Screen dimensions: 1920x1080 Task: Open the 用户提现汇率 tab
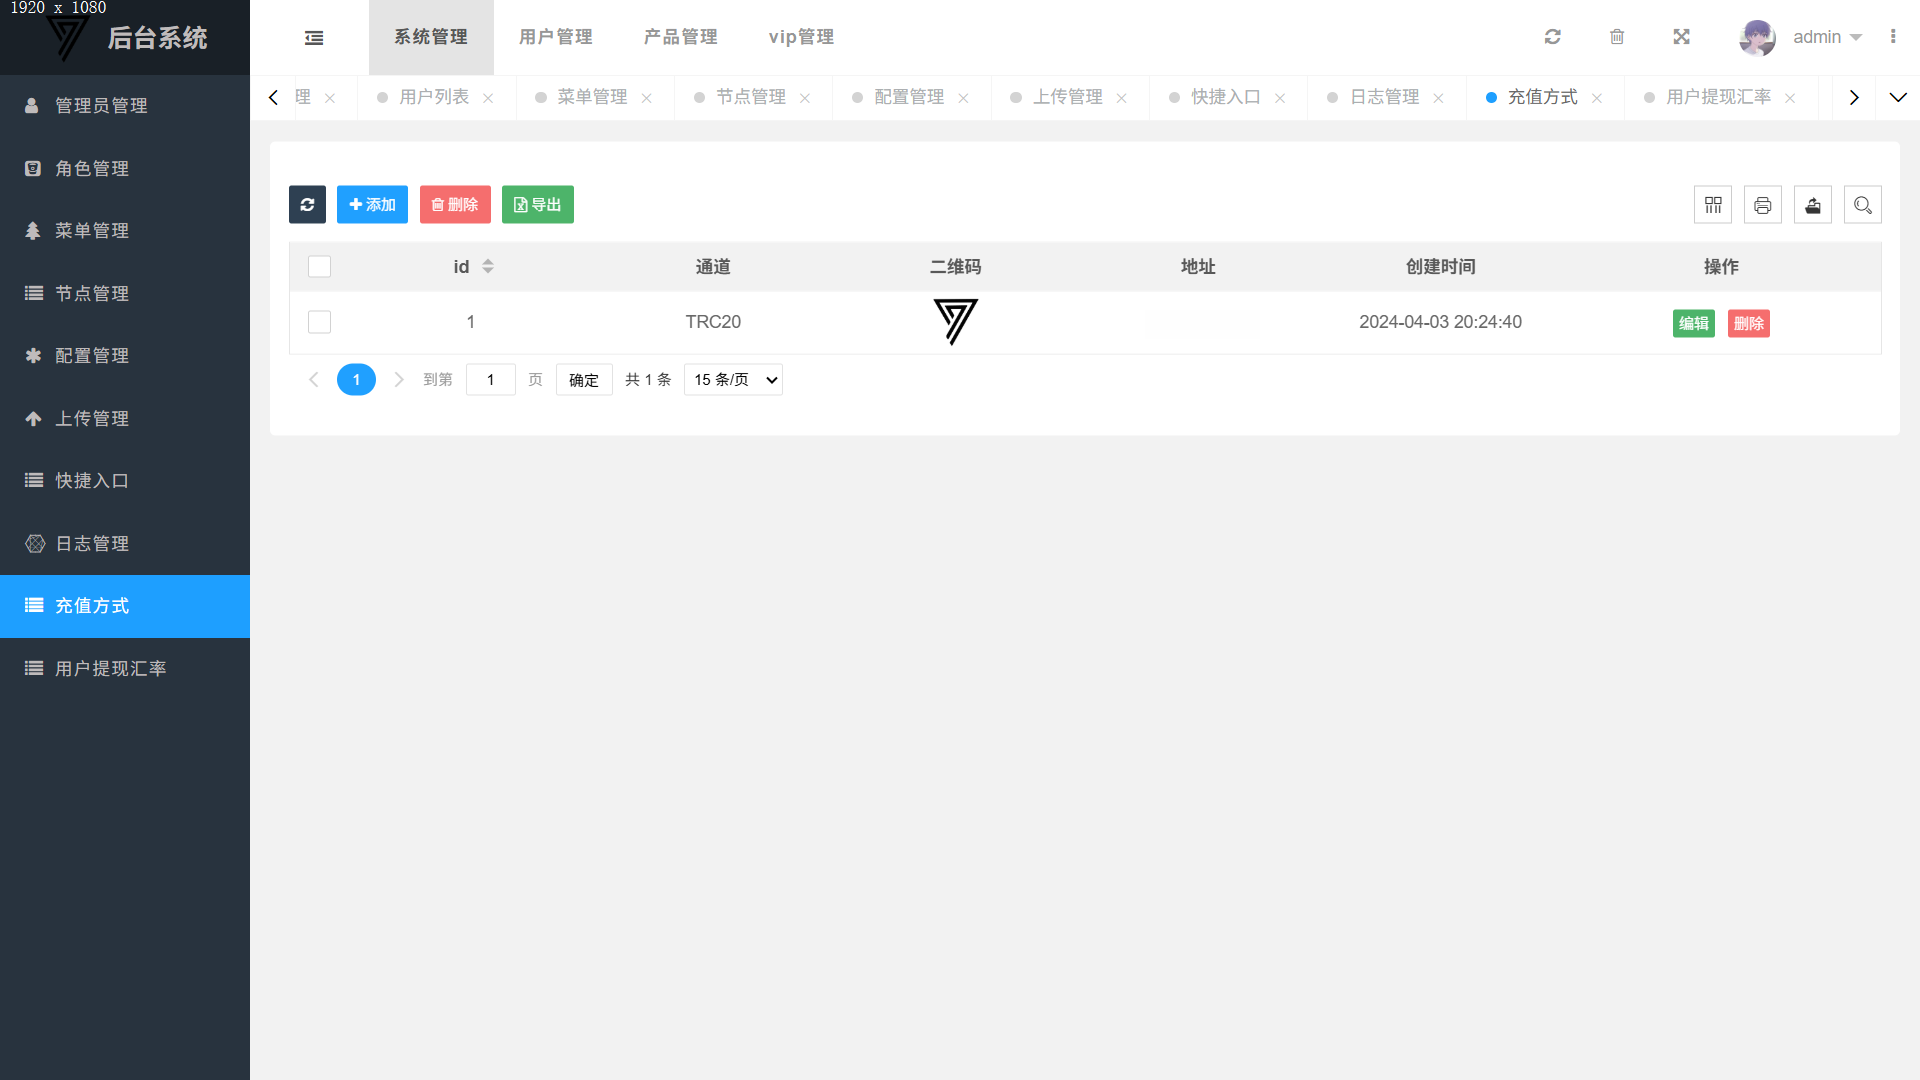pos(1718,97)
